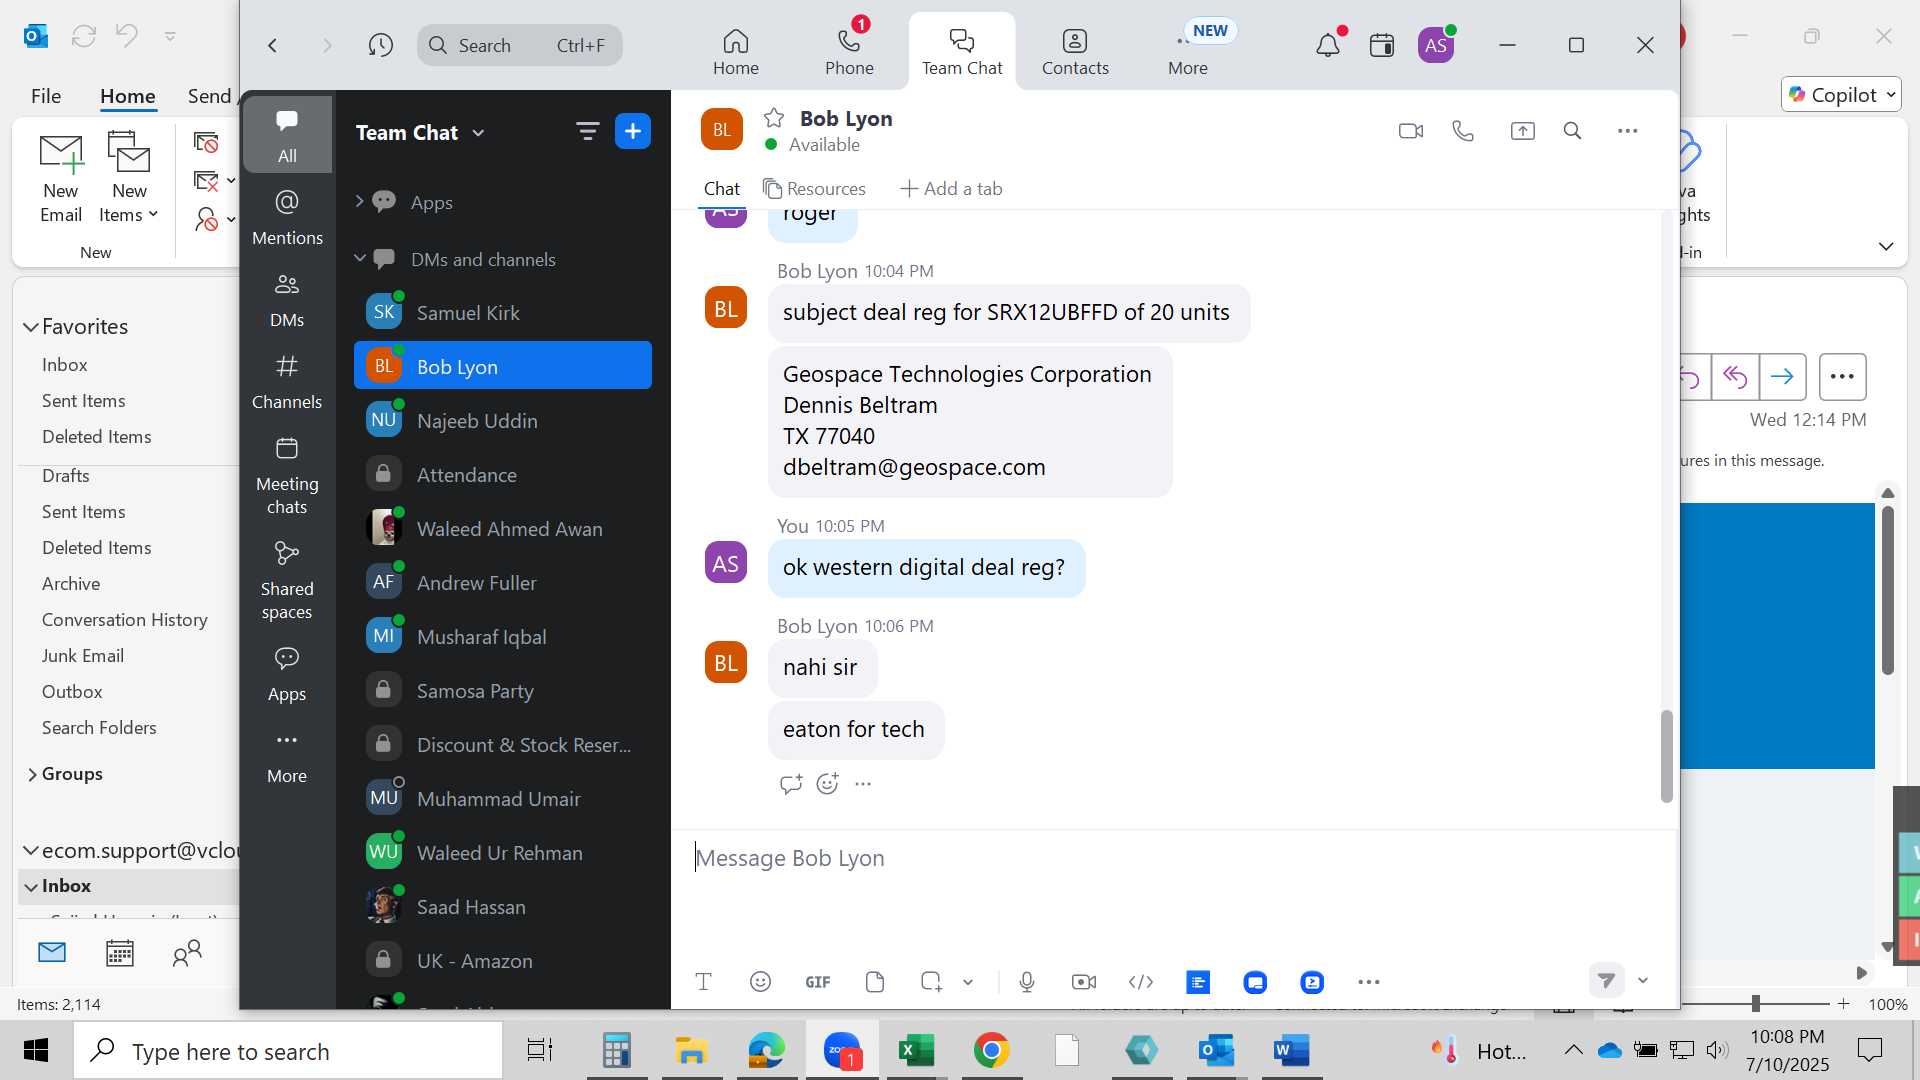1920x1080 pixels.
Task: Reply in thread to 'eaton for tech' message
Action: (790, 784)
